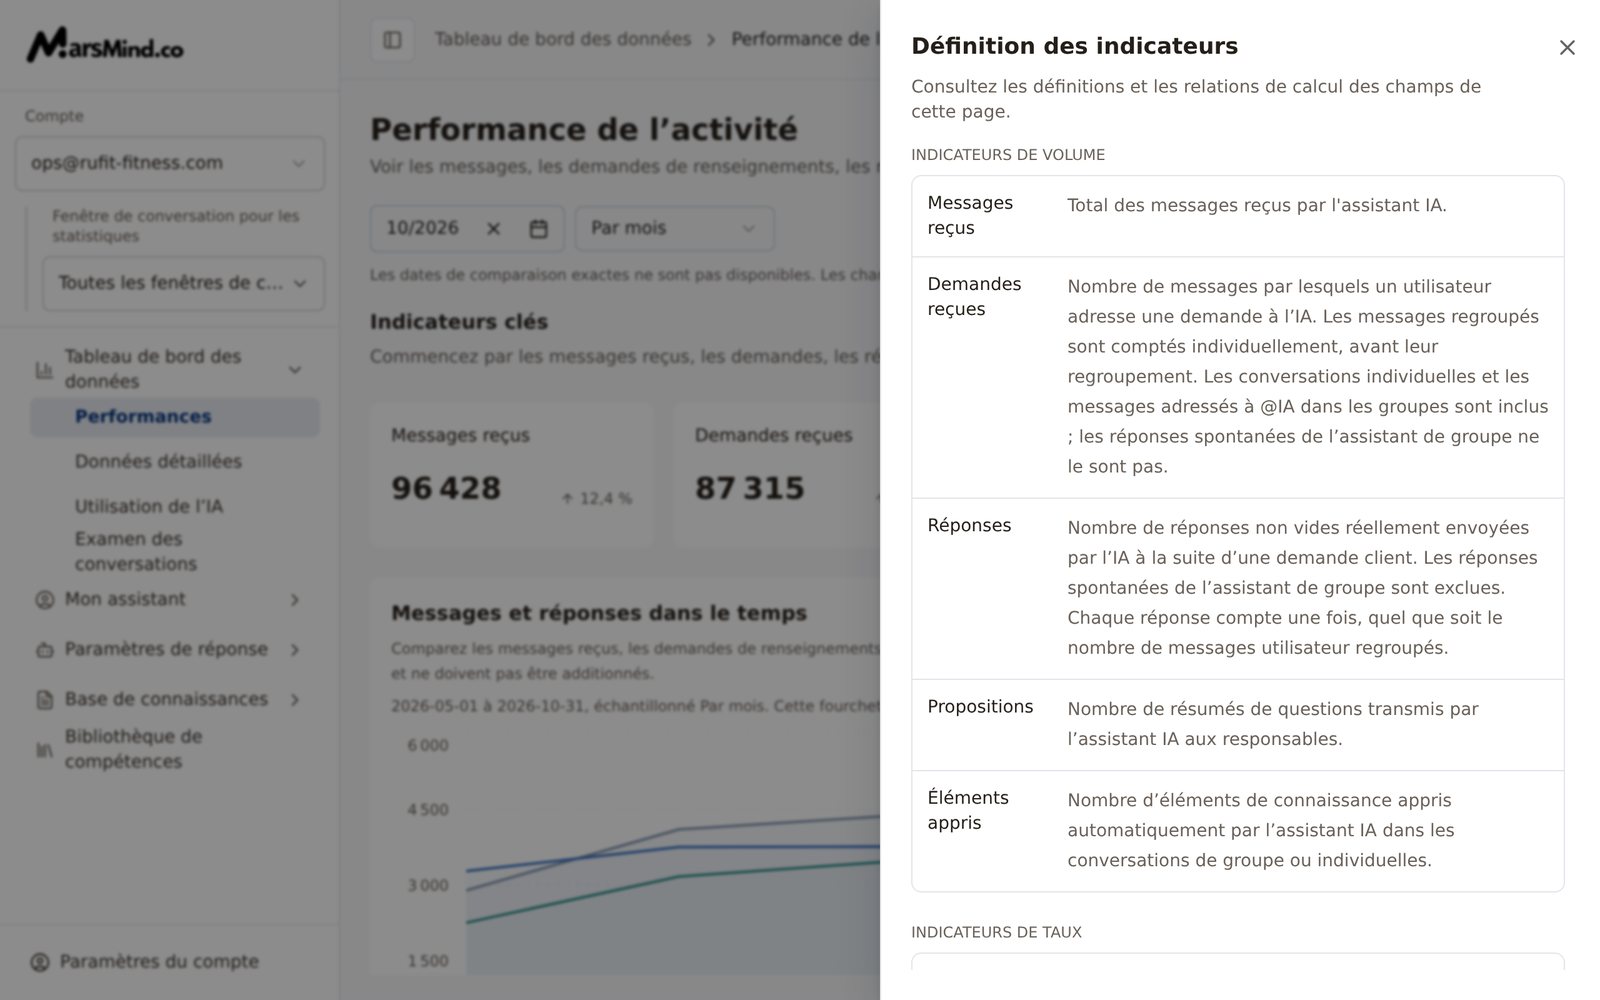The height and width of the screenshot is (1000, 1600).
Task: Click the INDICATEURS DE VOLUME heading
Action: 1008,155
